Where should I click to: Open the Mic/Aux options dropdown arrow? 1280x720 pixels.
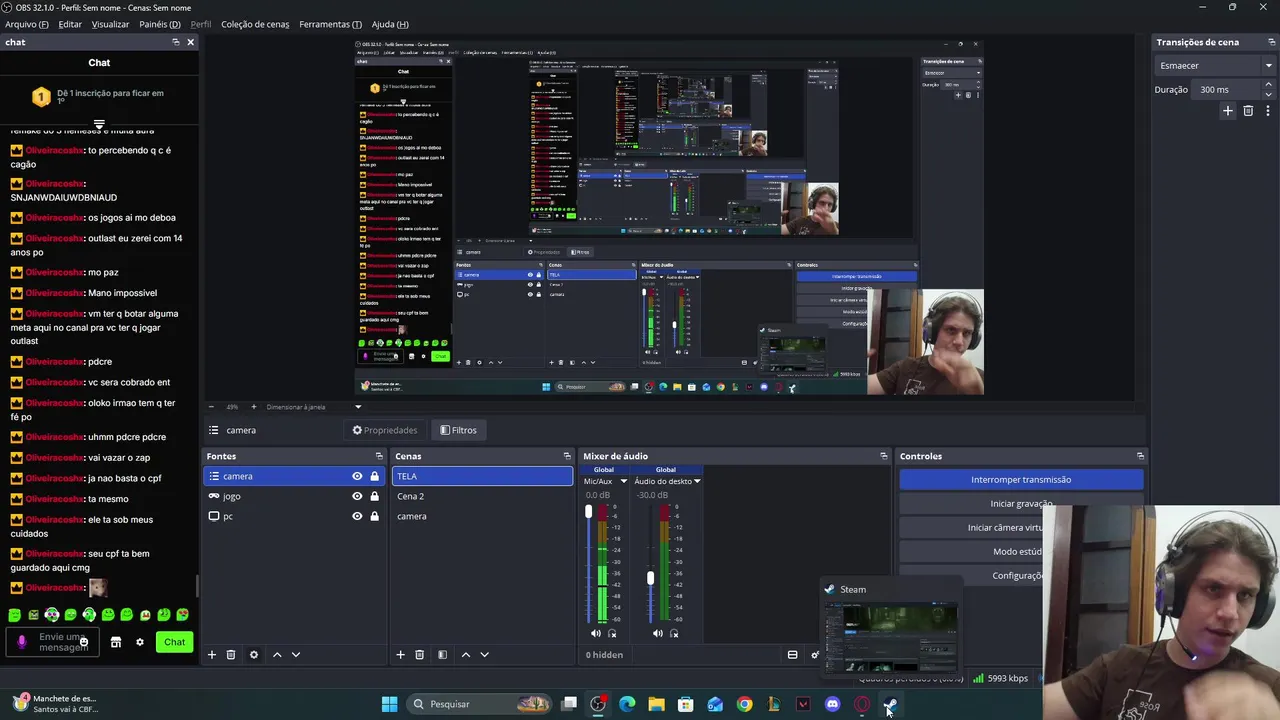(624, 481)
